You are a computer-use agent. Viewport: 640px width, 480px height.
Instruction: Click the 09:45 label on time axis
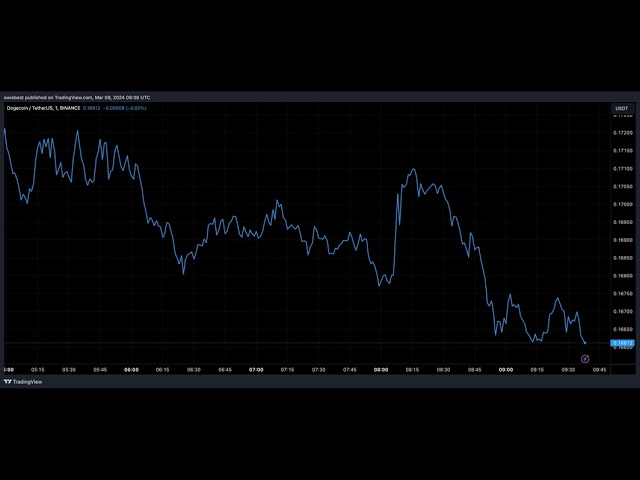click(599, 369)
